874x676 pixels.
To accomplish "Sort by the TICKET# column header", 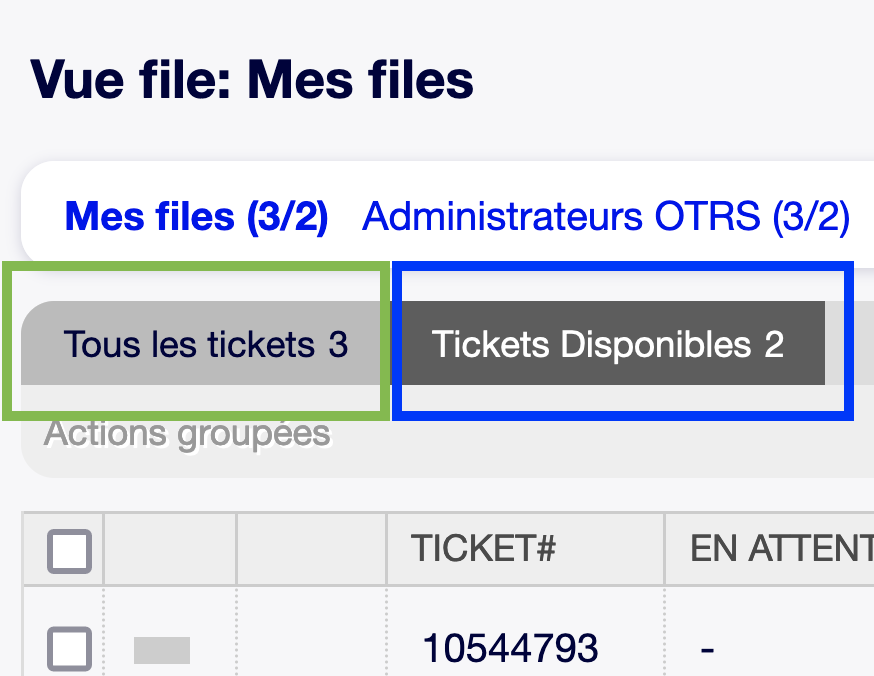I will click(x=483, y=549).
